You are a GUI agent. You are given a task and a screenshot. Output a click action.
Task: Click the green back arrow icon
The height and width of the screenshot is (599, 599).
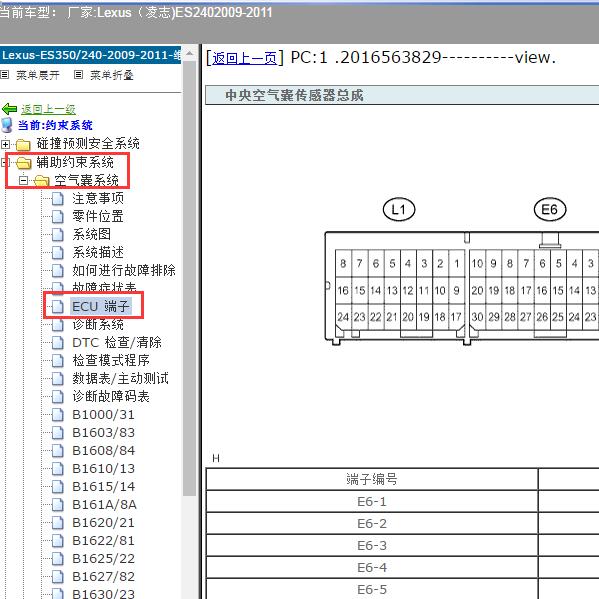tap(10, 109)
